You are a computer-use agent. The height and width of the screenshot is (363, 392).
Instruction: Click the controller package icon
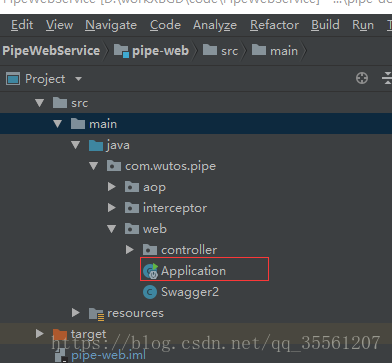[150, 249]
